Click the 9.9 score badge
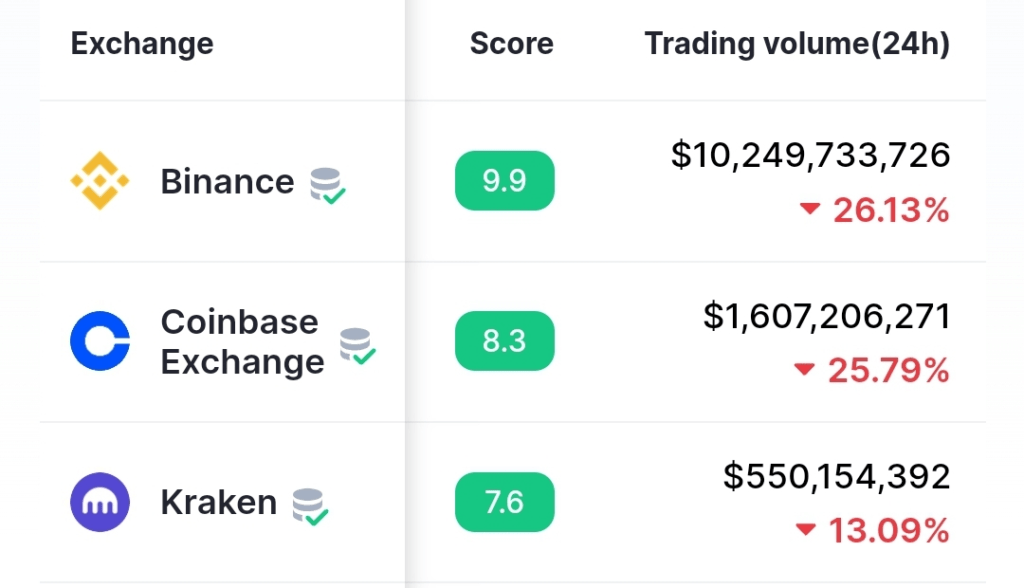 505,181
